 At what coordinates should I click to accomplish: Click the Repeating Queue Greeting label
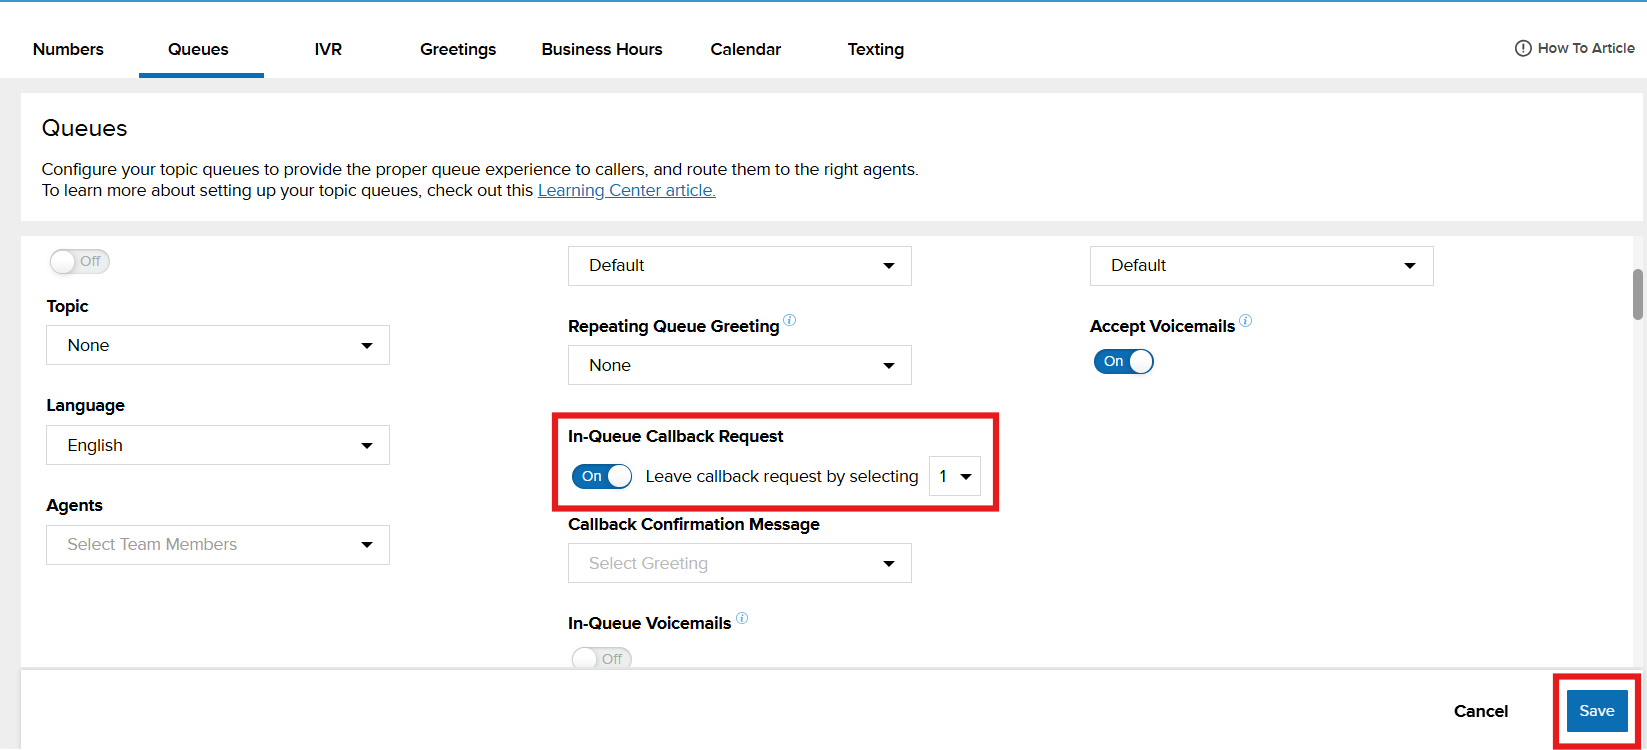pos(674,326)
